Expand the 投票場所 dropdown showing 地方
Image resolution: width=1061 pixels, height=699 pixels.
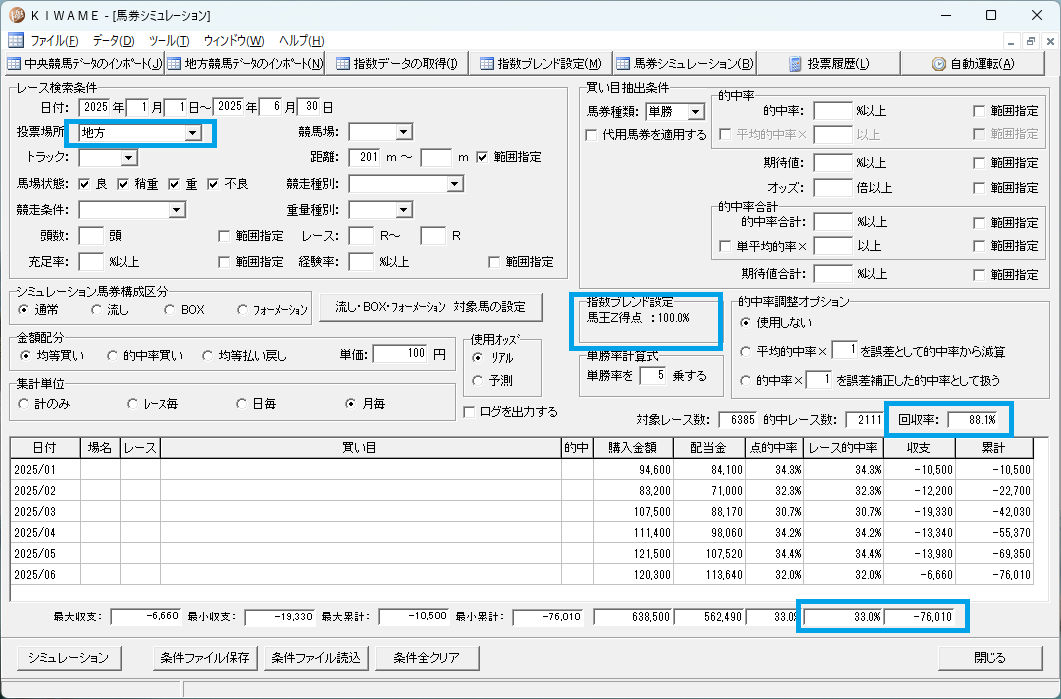pyautogui.click(x=193, y=133)
